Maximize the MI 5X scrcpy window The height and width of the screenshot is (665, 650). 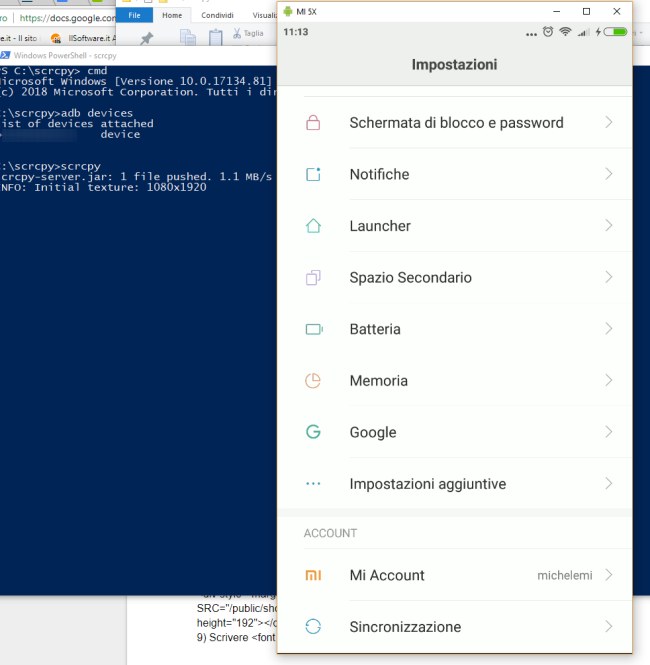point(586,11)
